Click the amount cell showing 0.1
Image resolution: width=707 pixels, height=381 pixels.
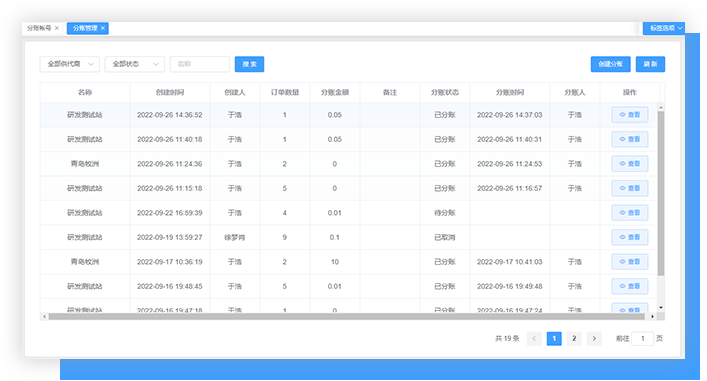(x=335, y=237)
